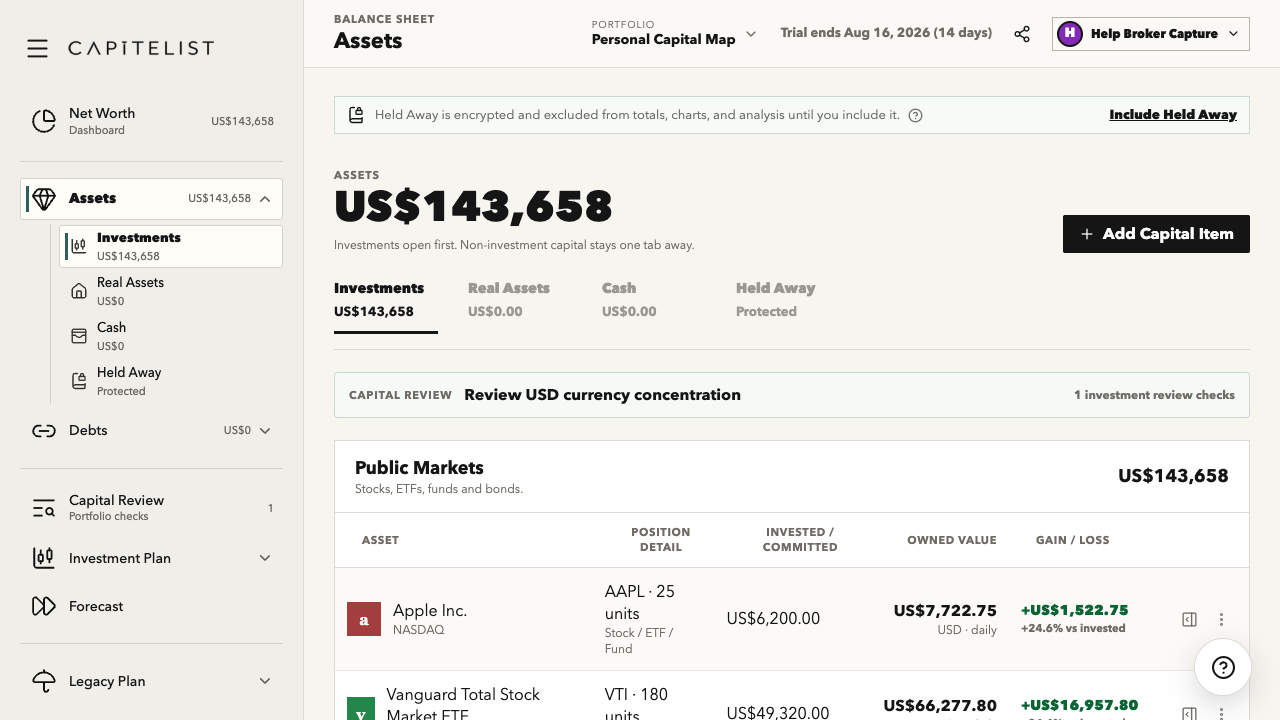Image resolution: width=1280 pixels, height=720 pixels.
Task: Switch to the Cash tab
Action: (629, 299)
